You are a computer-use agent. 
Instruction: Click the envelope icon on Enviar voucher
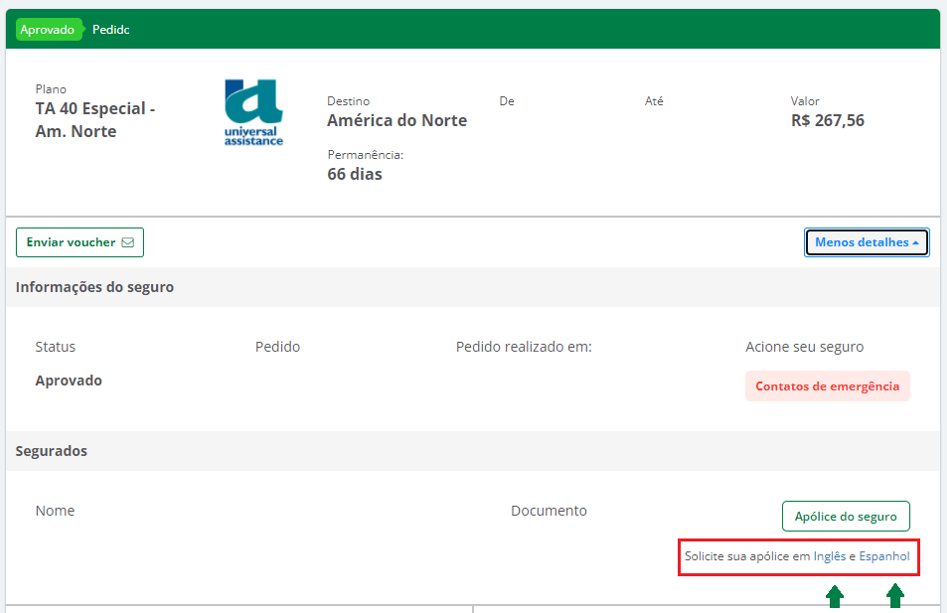tap(127, 242)
